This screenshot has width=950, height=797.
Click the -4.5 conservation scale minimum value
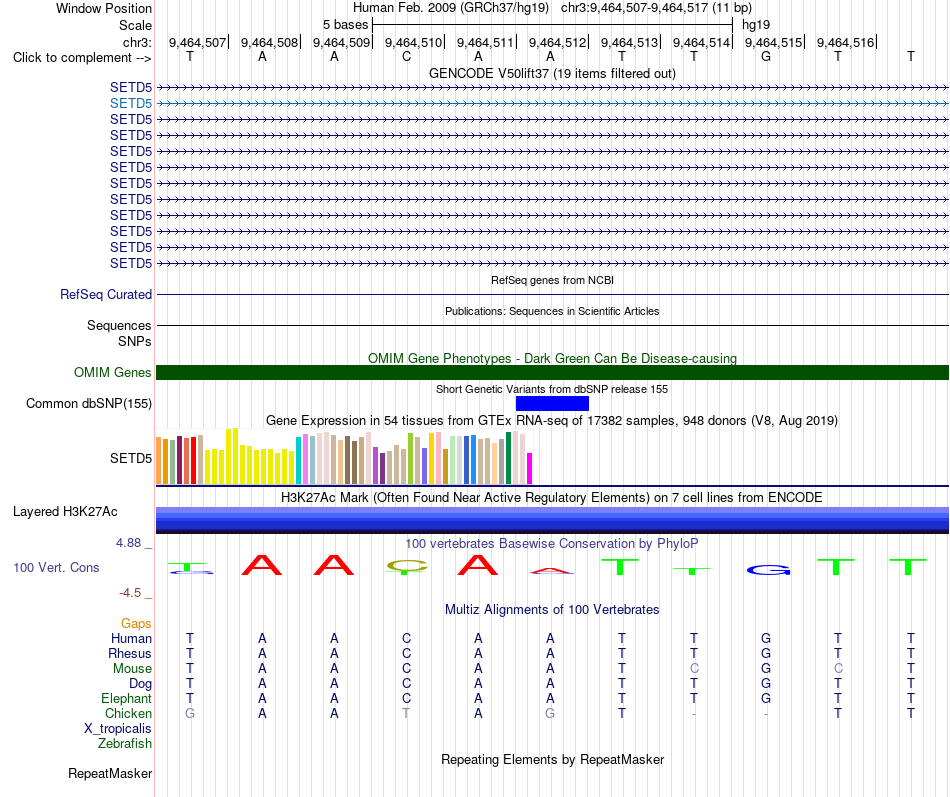130,593
